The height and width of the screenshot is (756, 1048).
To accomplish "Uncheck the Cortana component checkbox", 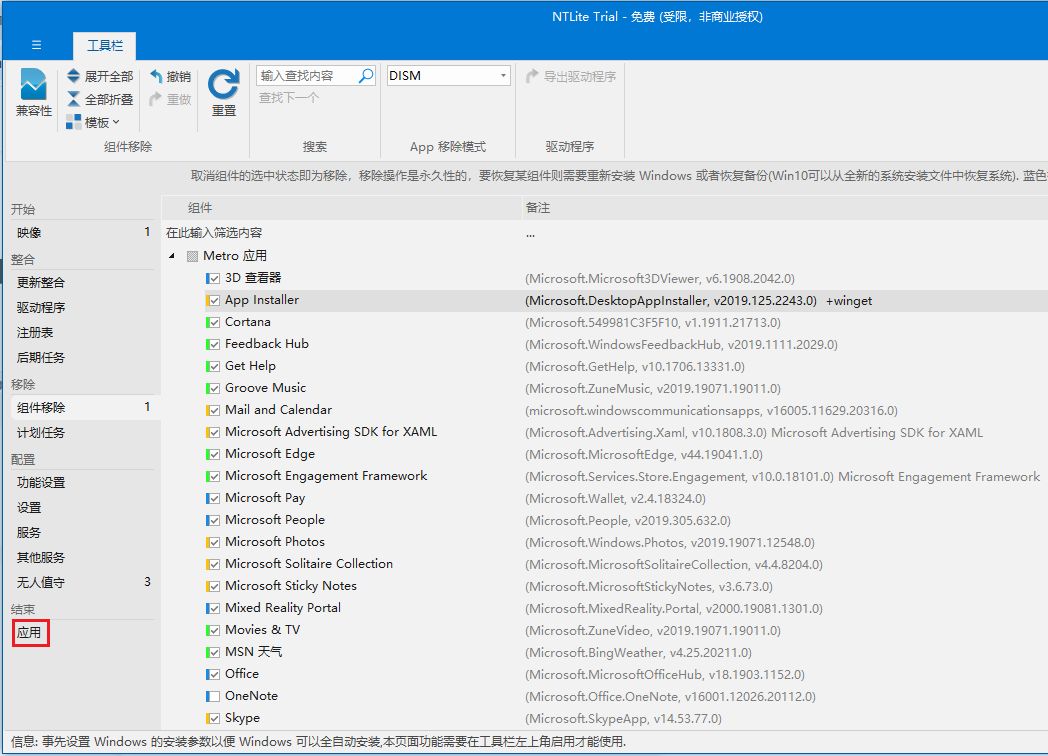I will [x=212, y=322].
